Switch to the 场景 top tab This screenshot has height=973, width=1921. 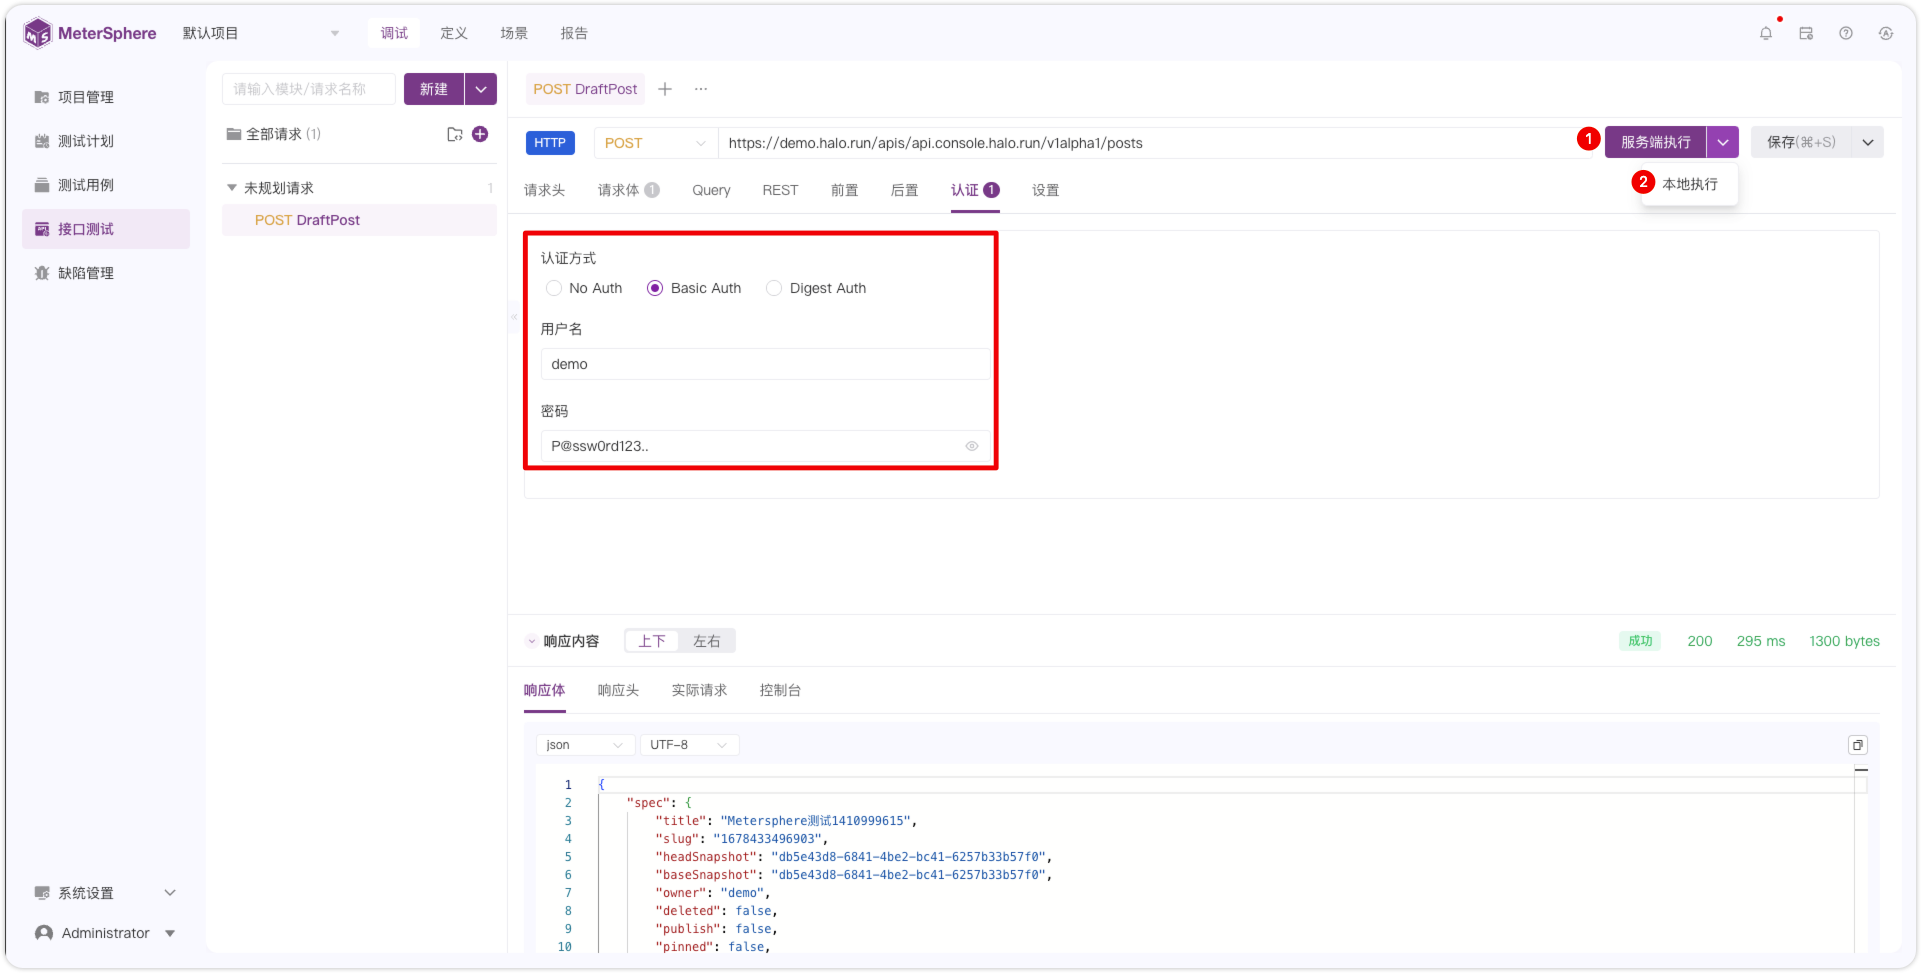[x=514, y=33]
